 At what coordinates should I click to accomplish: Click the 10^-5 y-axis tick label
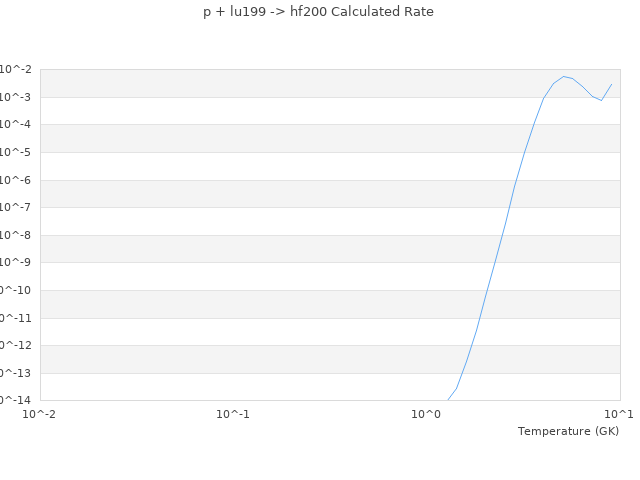pos(16,152)
